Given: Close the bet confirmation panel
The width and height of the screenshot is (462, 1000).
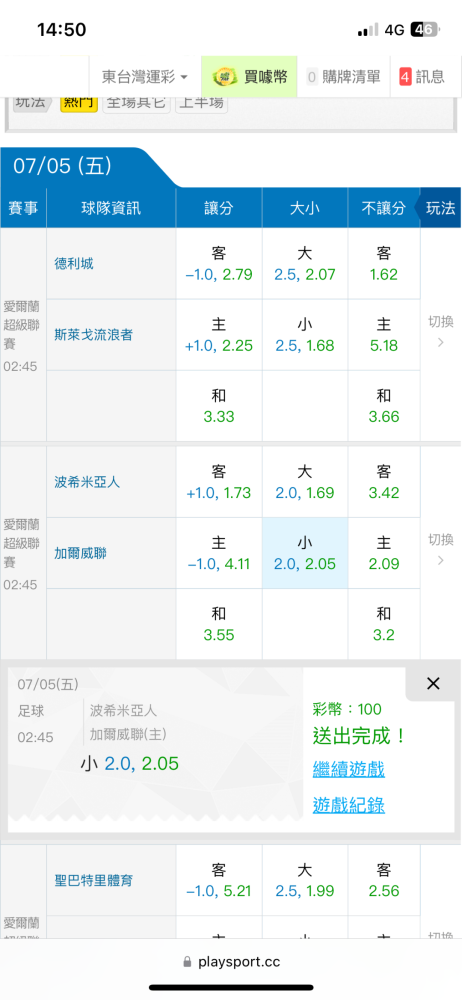Looking at the screenshot, I should (x=433, y=684).
